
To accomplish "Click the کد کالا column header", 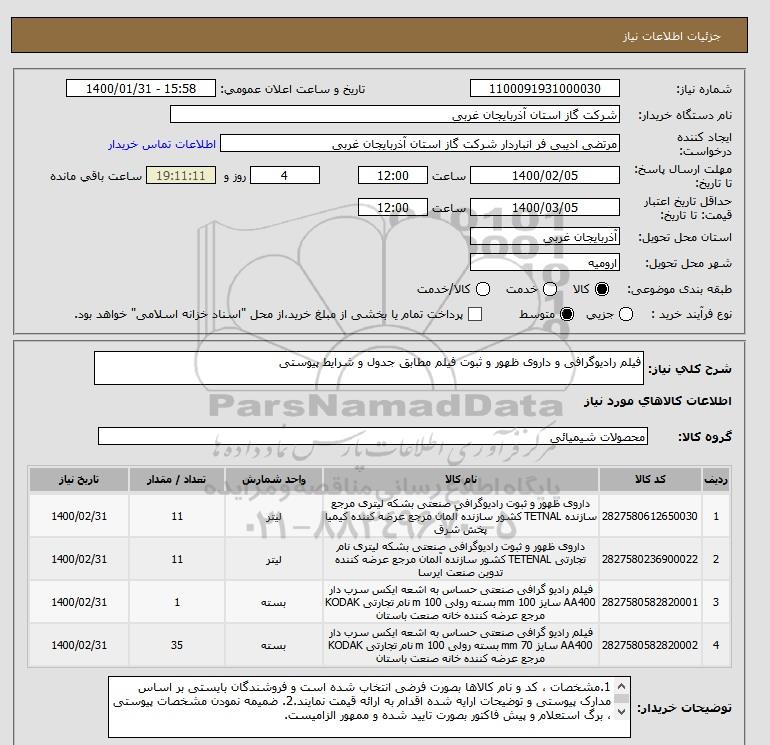I will click(650, 479).
